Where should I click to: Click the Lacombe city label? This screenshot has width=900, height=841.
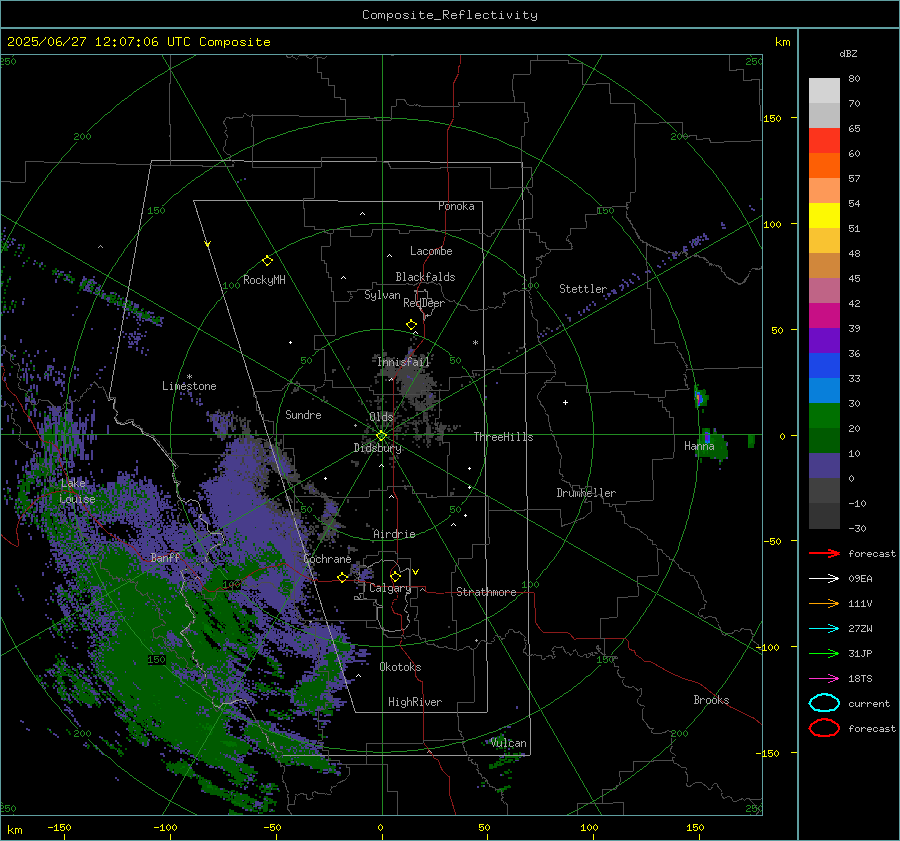tap(431, 251)
